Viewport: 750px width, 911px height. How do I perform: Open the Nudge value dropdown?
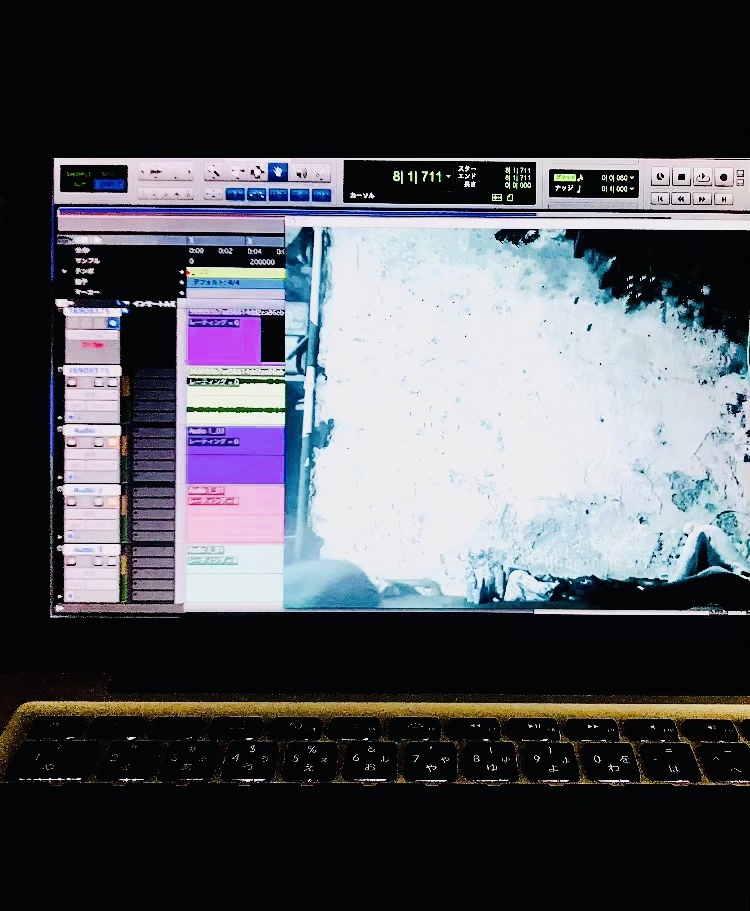pyautogui.click(x=633, y=189)
